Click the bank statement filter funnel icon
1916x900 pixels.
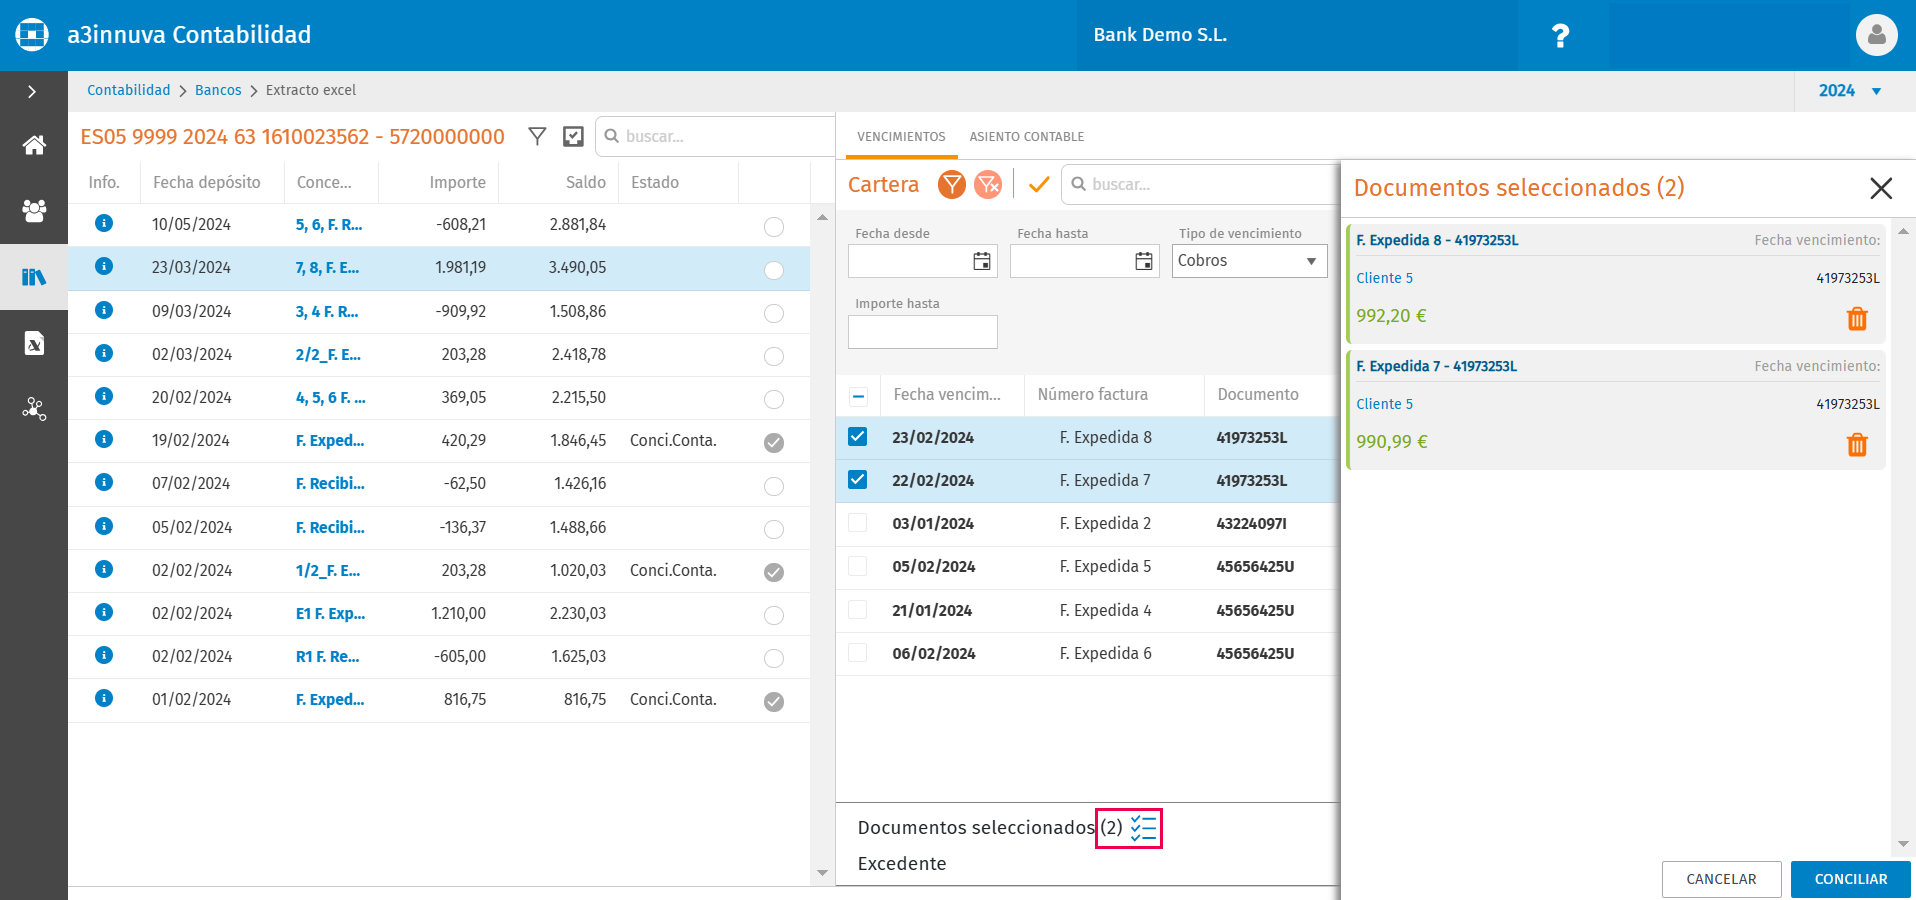tap(537, 136)
